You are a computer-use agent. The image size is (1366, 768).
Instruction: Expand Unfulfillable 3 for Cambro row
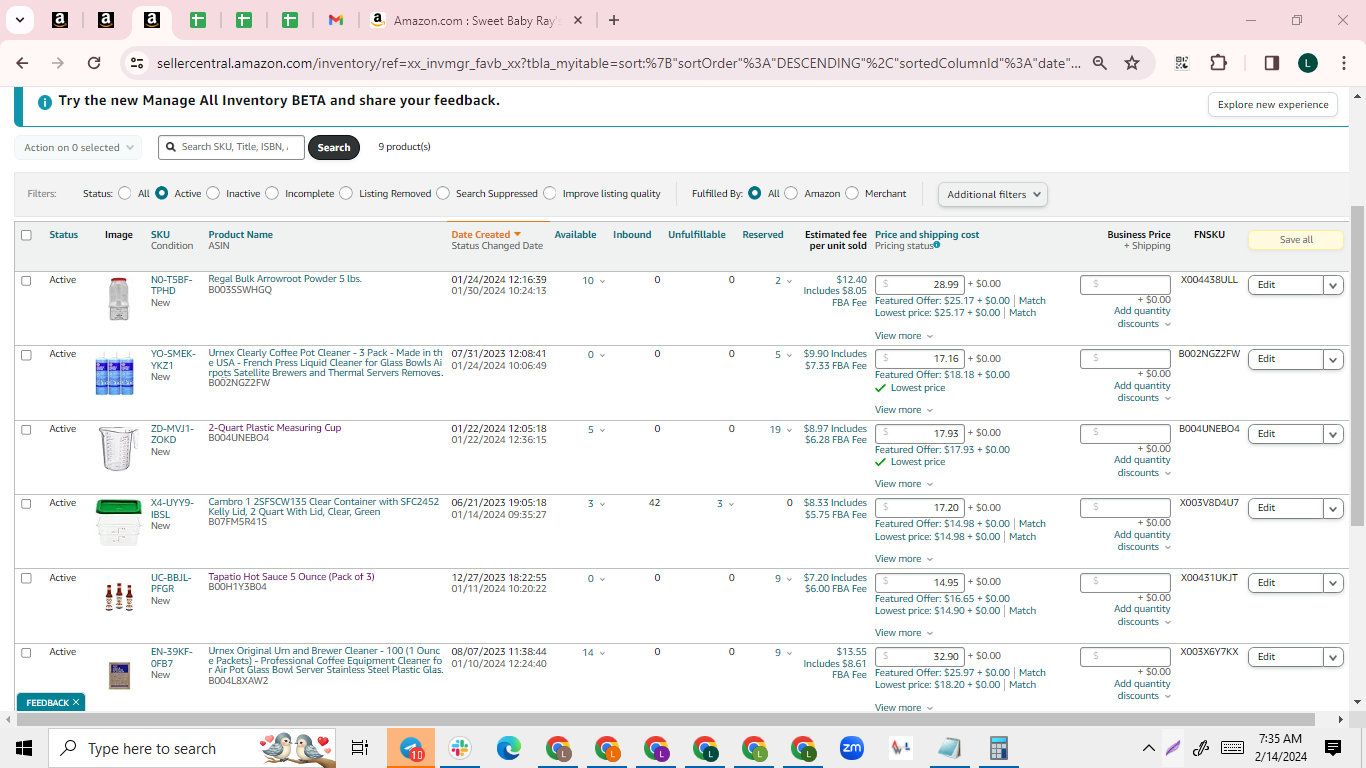pos(725,503)
